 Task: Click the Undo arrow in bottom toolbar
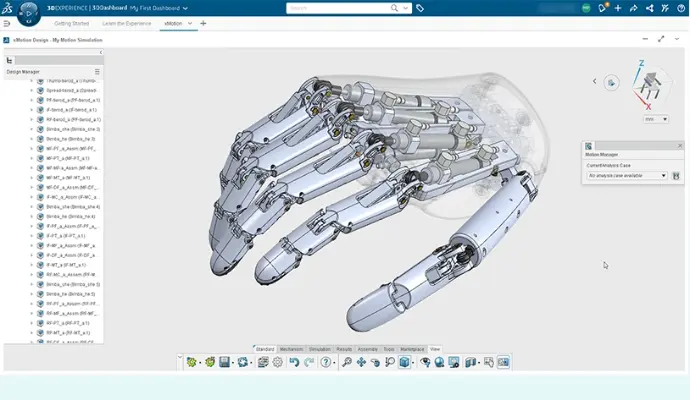(x=294, y=362)
